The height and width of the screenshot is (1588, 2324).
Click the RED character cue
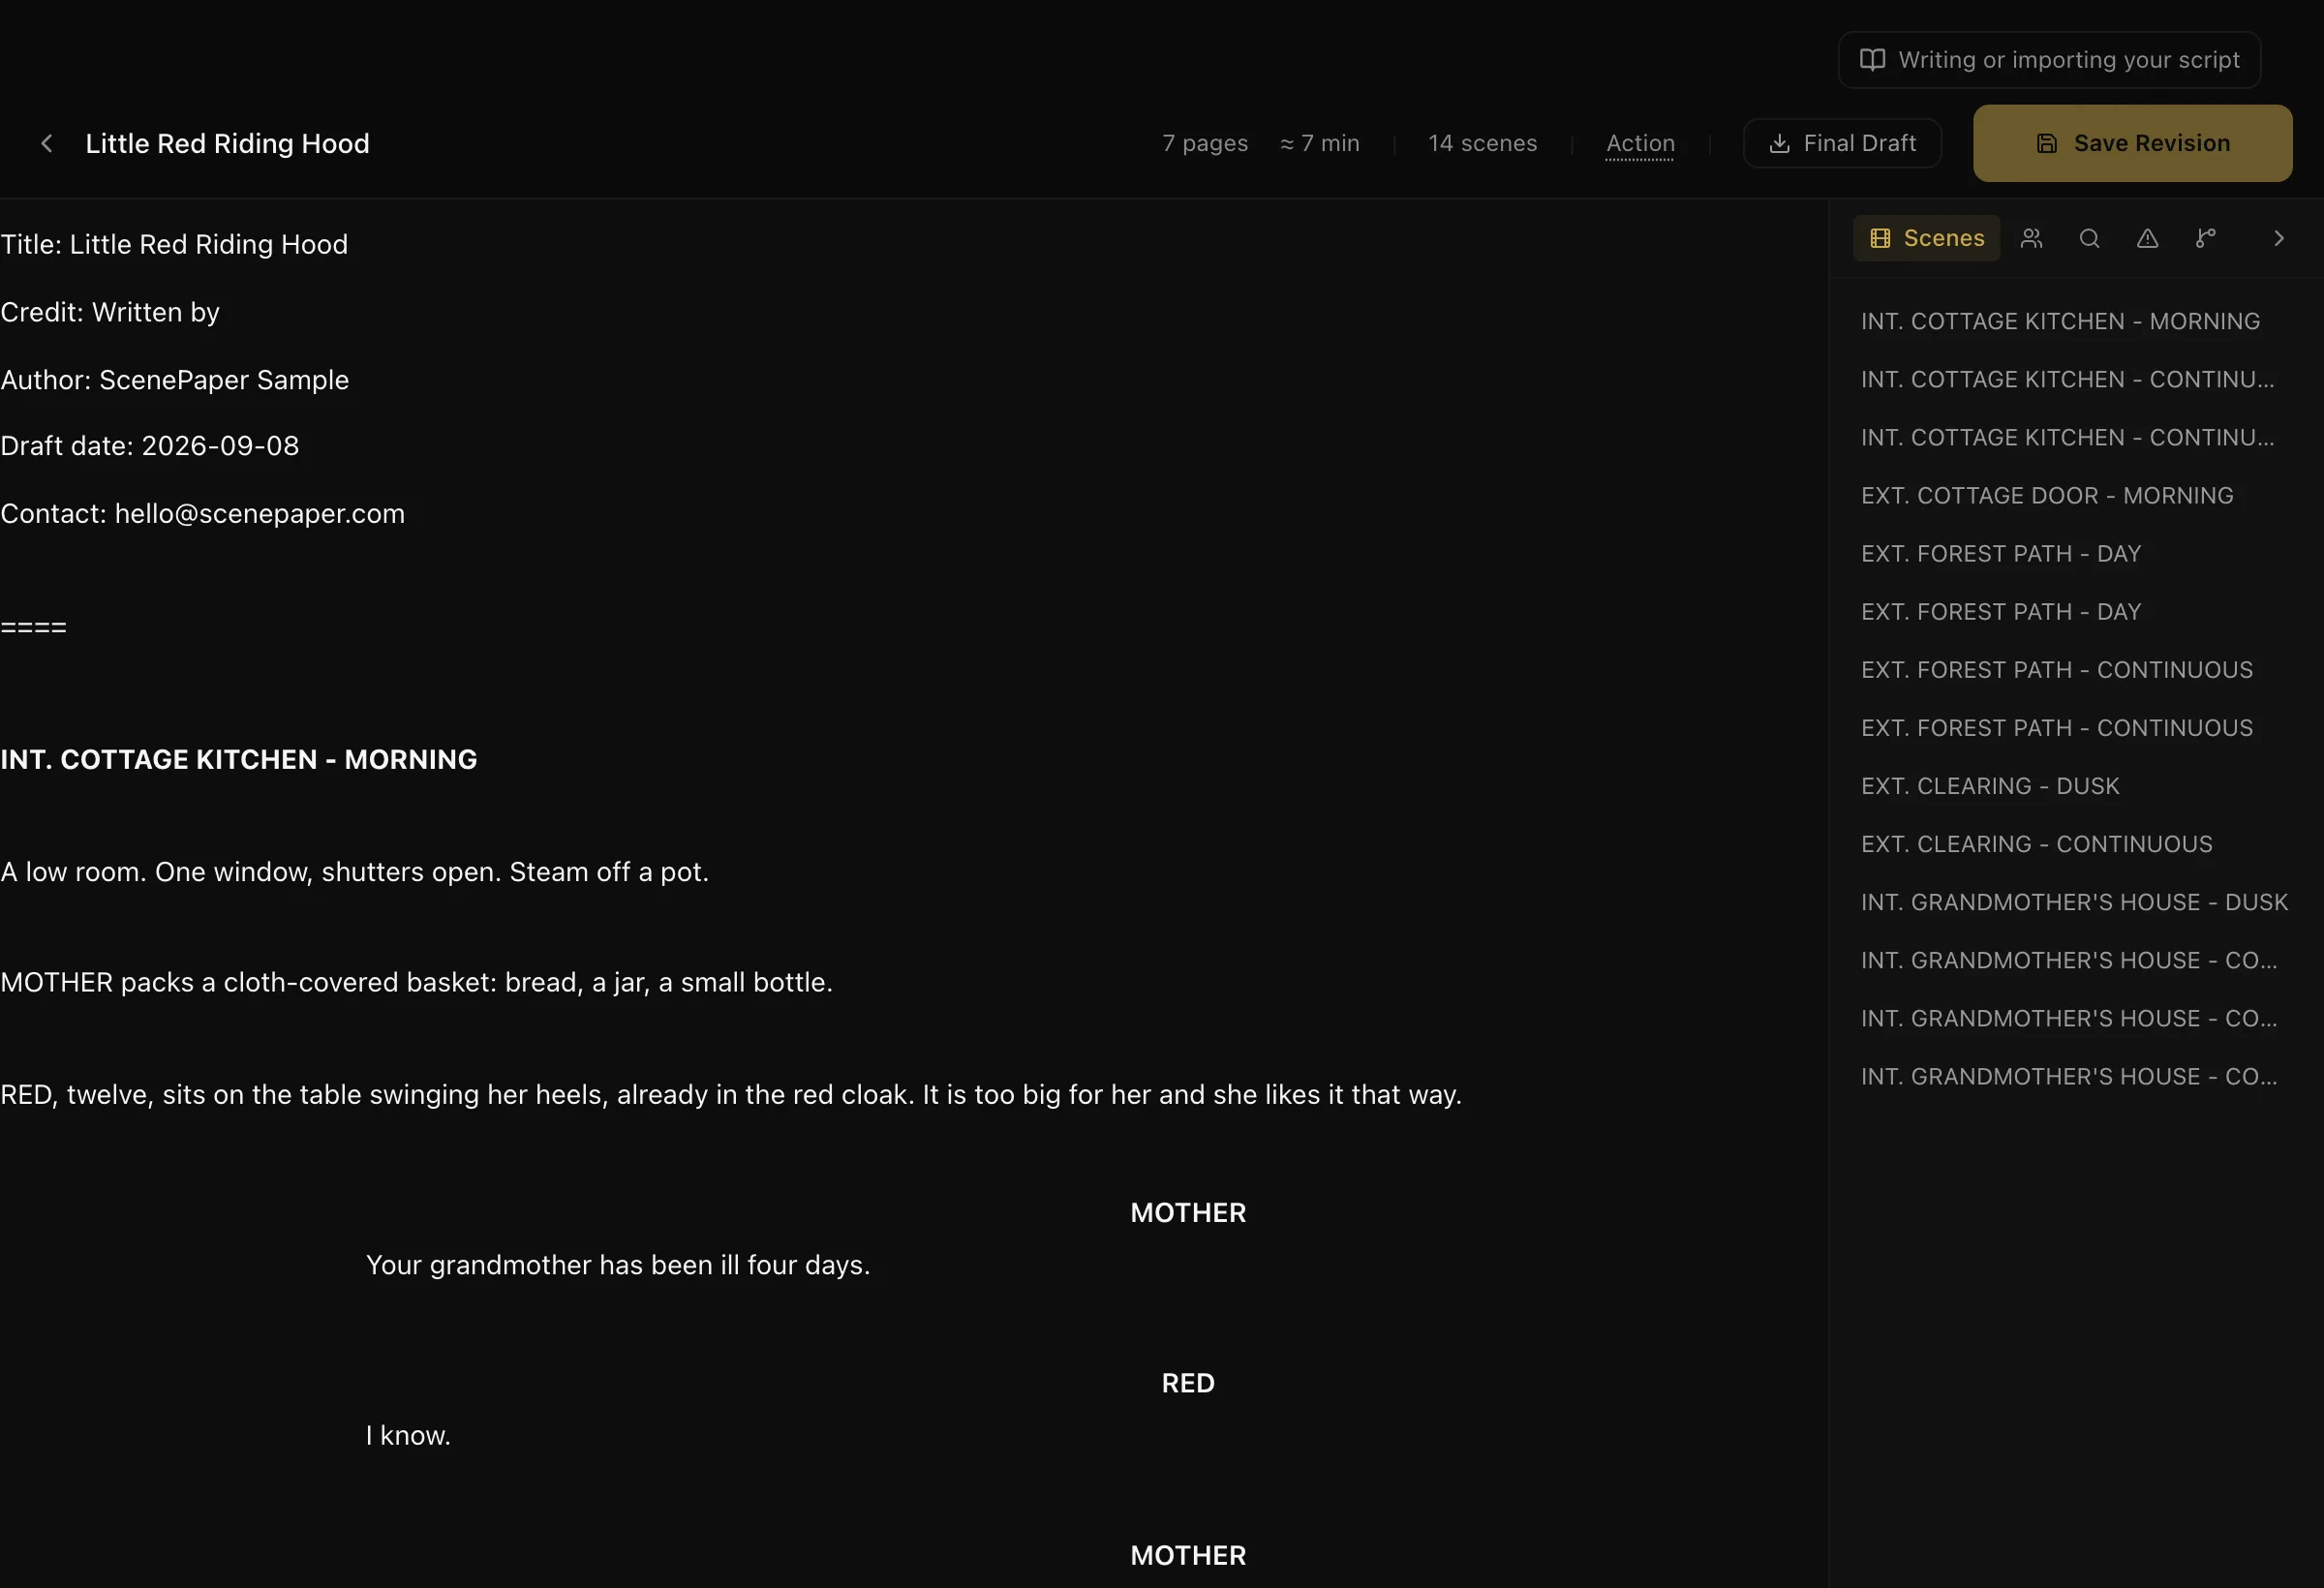(x=1187, y=1383)
